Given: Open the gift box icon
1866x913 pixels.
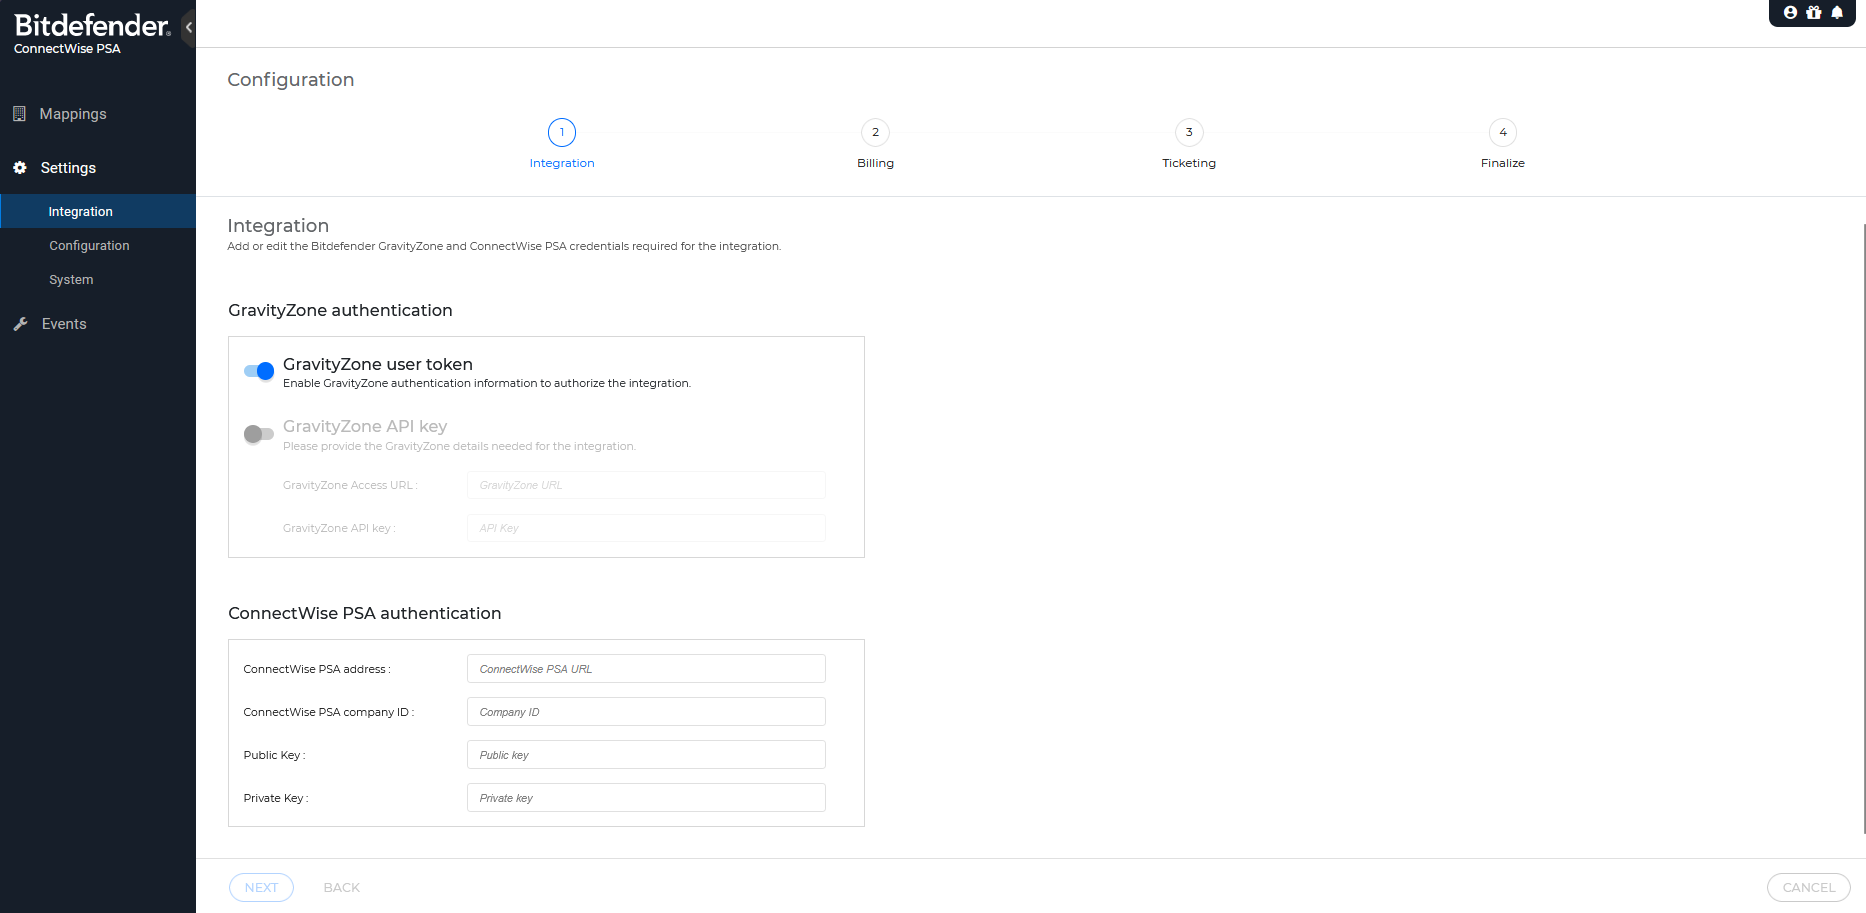Looking at the screenshot, I should (x=1814, y=13).
